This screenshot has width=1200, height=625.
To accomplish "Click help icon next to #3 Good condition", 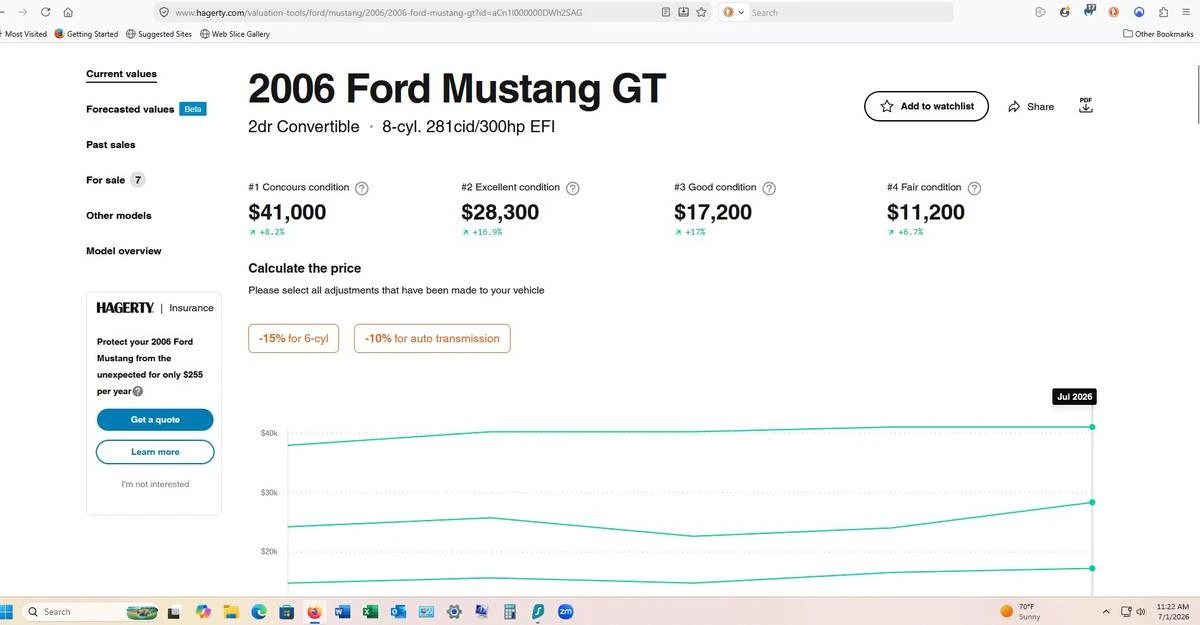I will [769, 188].
